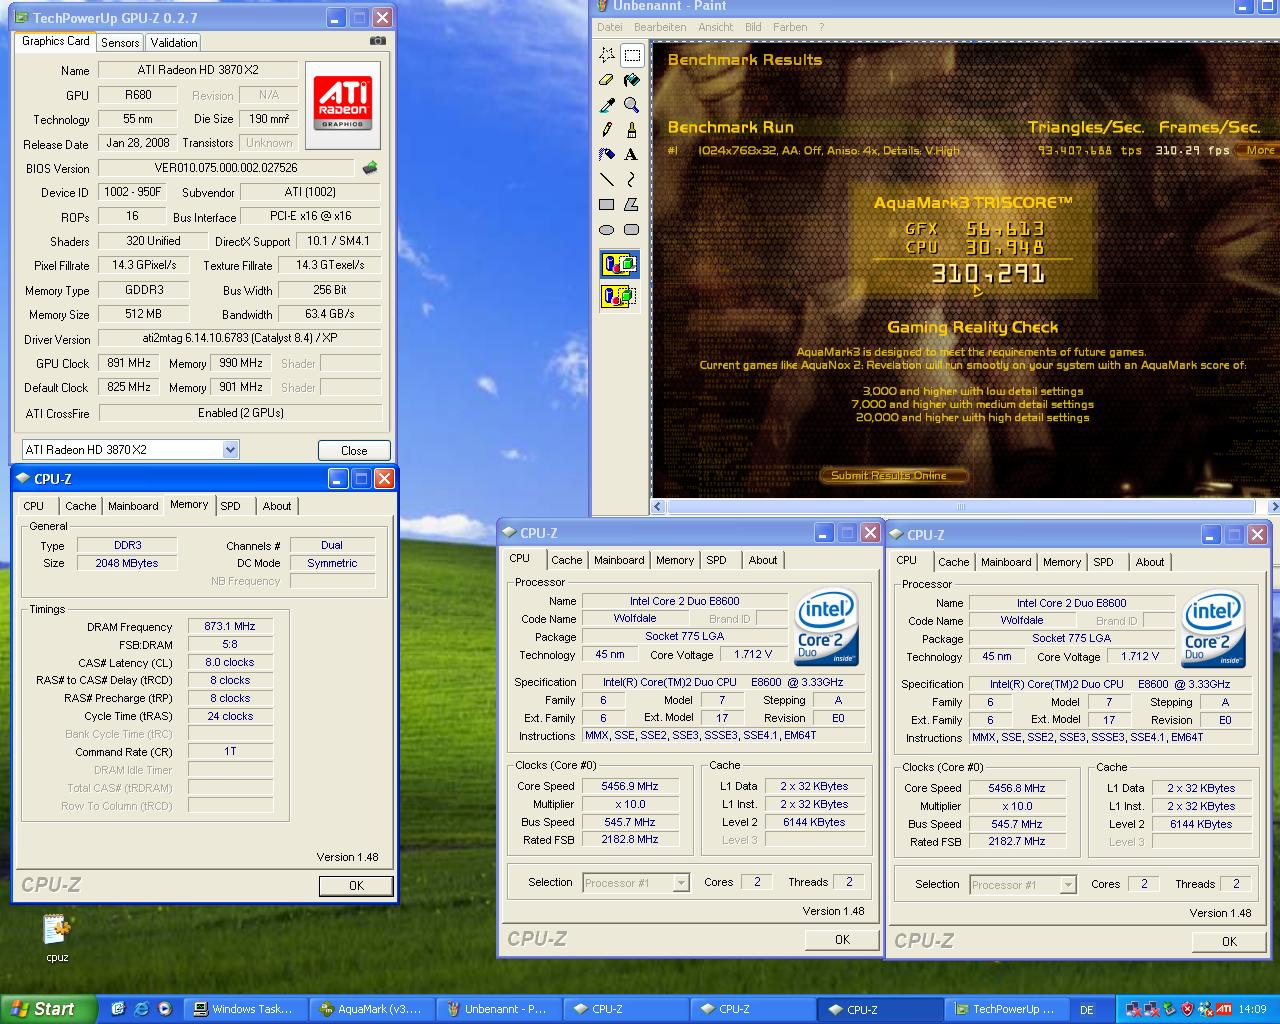Image resolution: width=1280 pixels, height=1024 pixels.
Task: Choose the Magnifier tool in Paint
Action: click(x=632, y=105)
